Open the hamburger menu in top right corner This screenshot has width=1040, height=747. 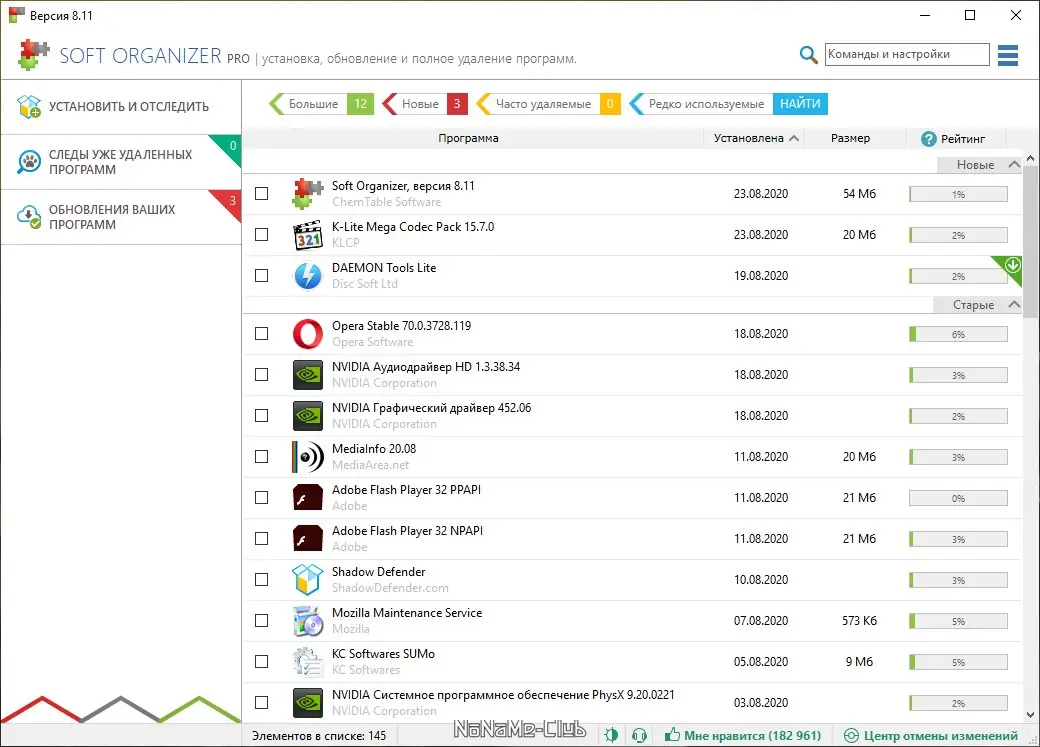[x=1007, y=55]
